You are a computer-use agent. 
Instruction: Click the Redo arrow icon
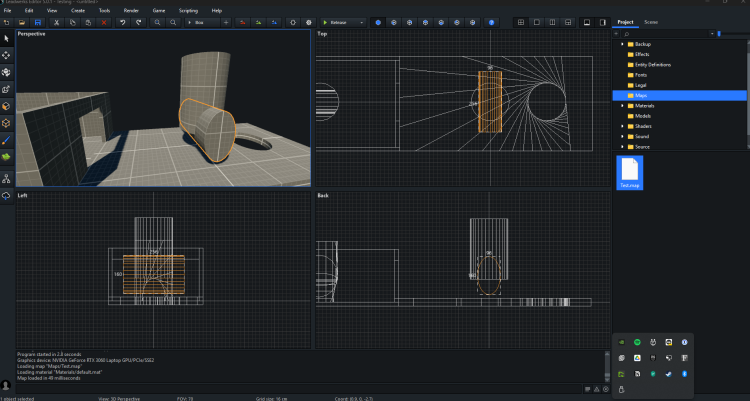[137, 21]
